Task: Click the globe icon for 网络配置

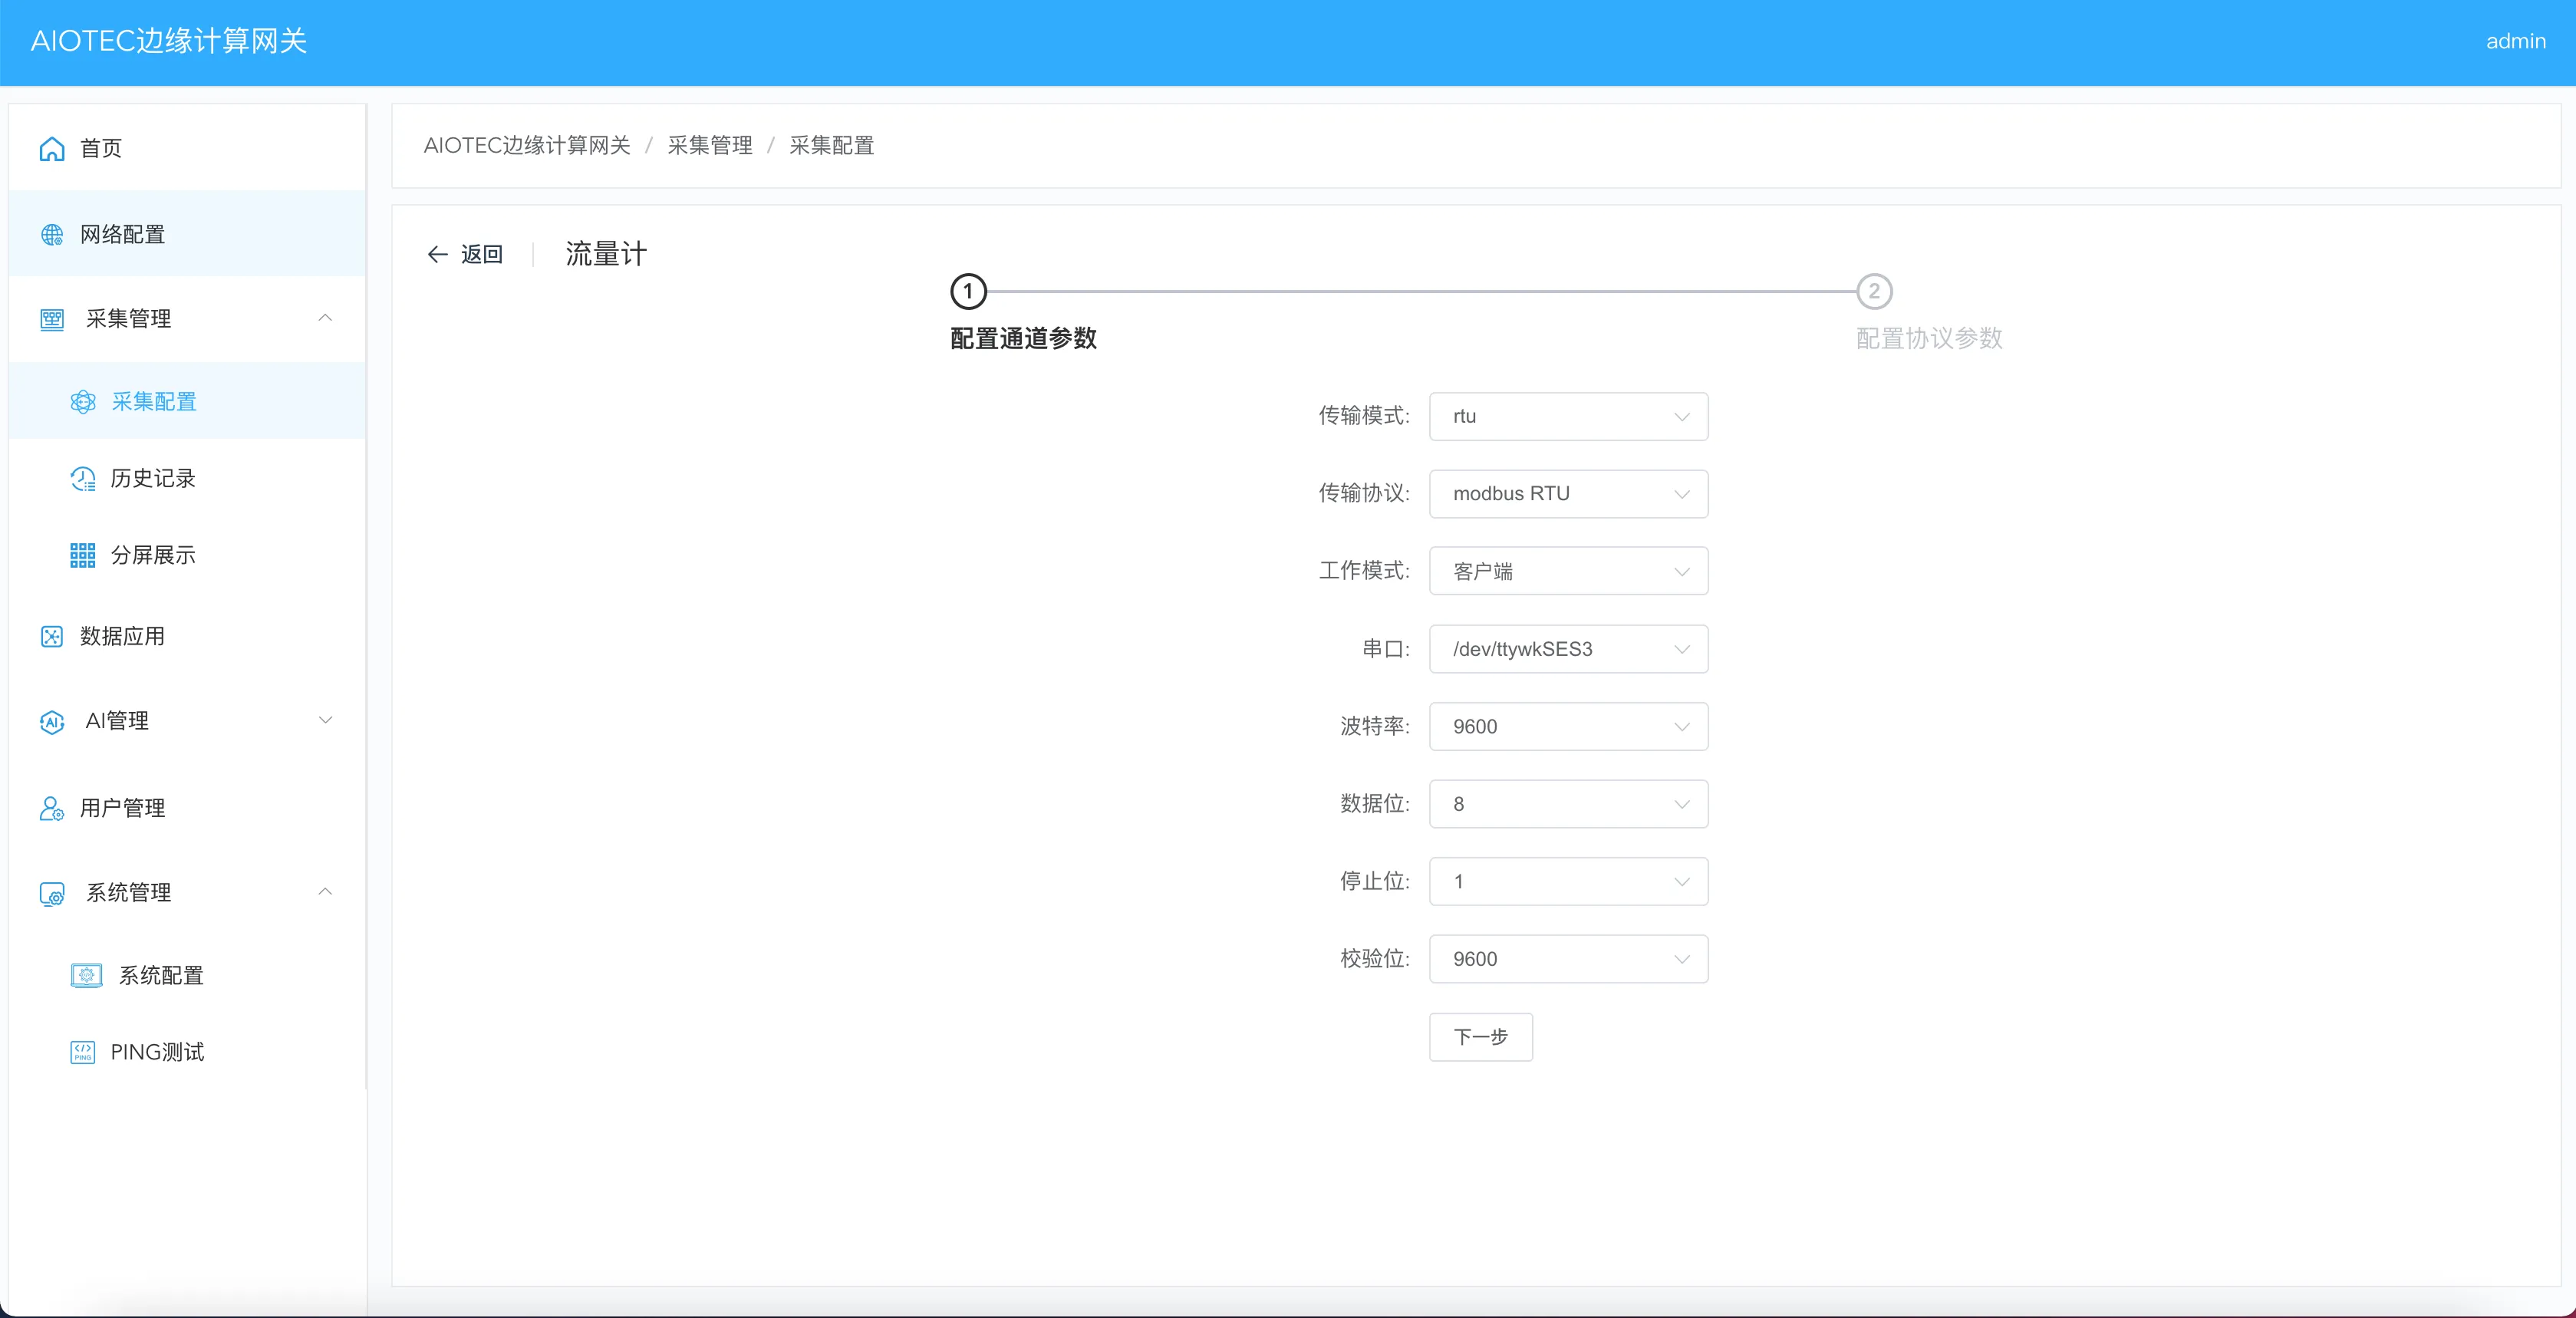Action: tap(52, 235)
